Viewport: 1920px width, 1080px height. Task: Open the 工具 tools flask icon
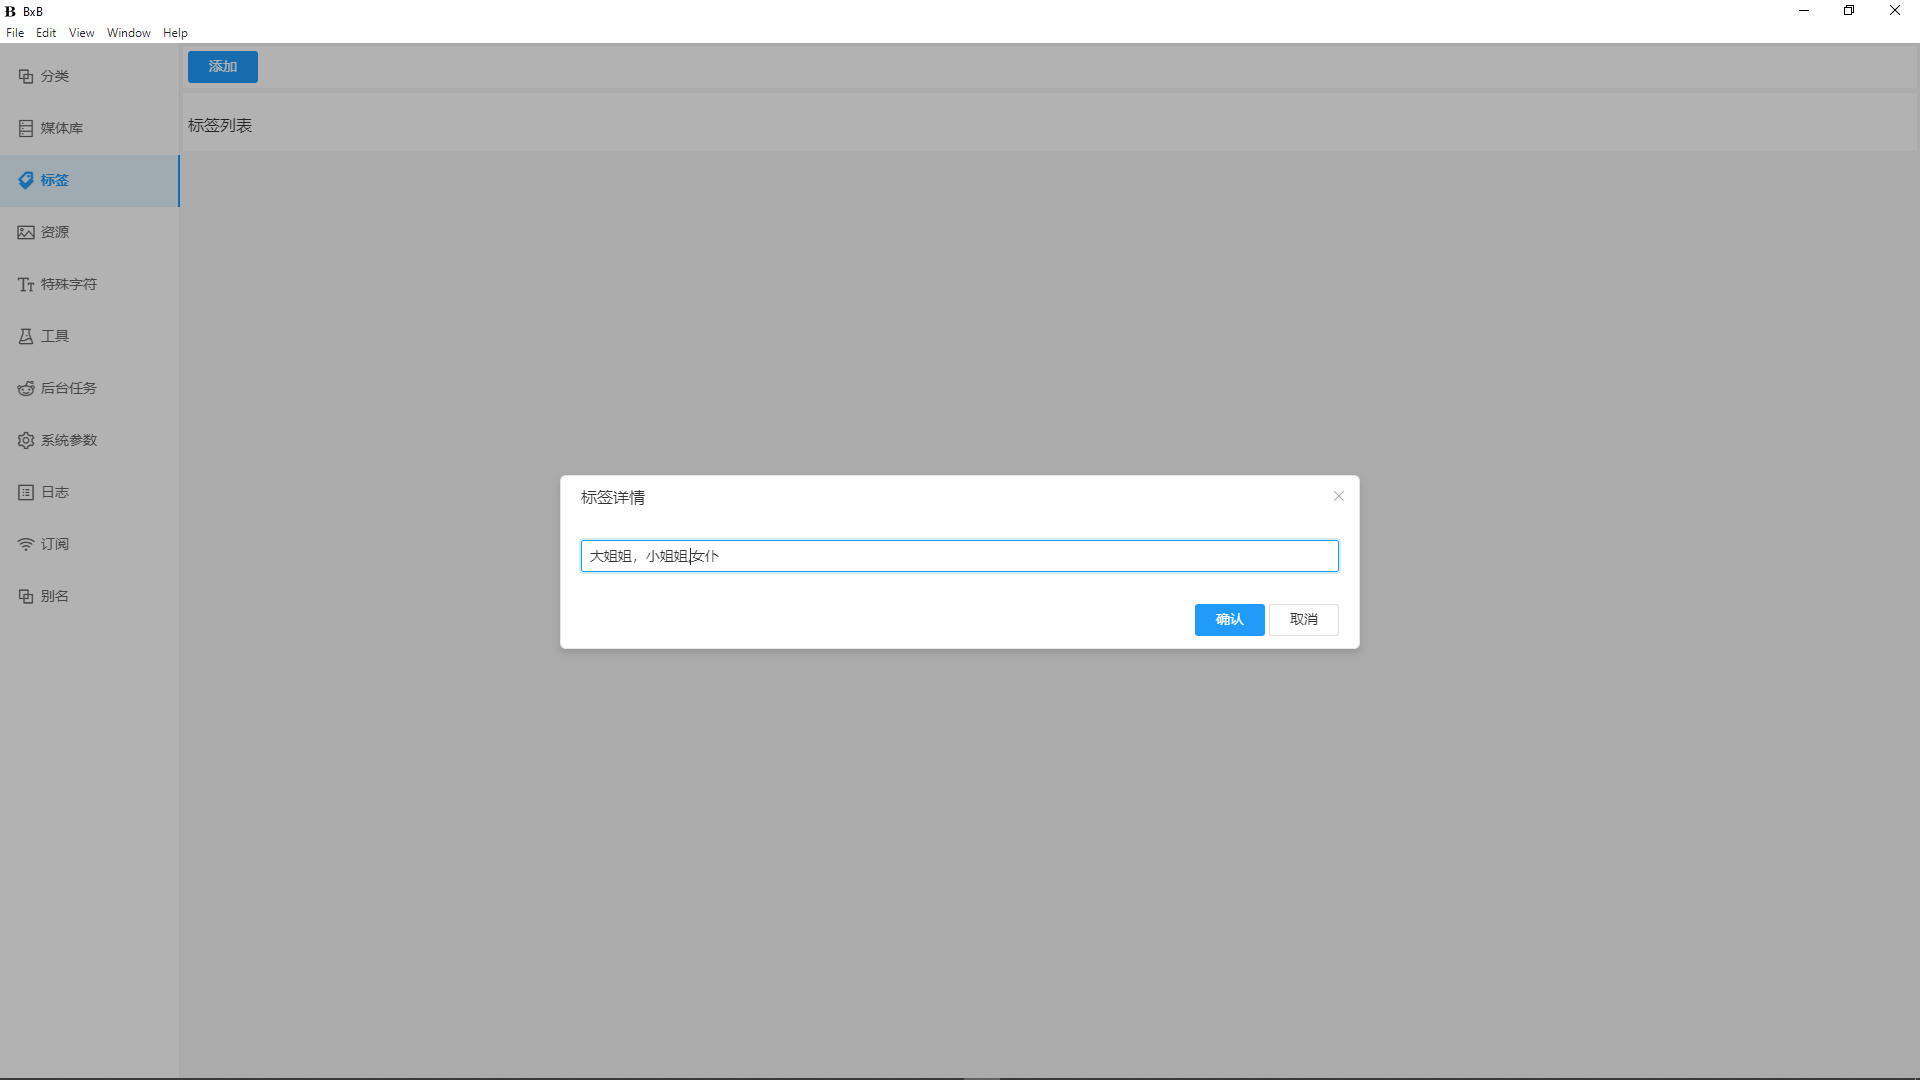26,336
